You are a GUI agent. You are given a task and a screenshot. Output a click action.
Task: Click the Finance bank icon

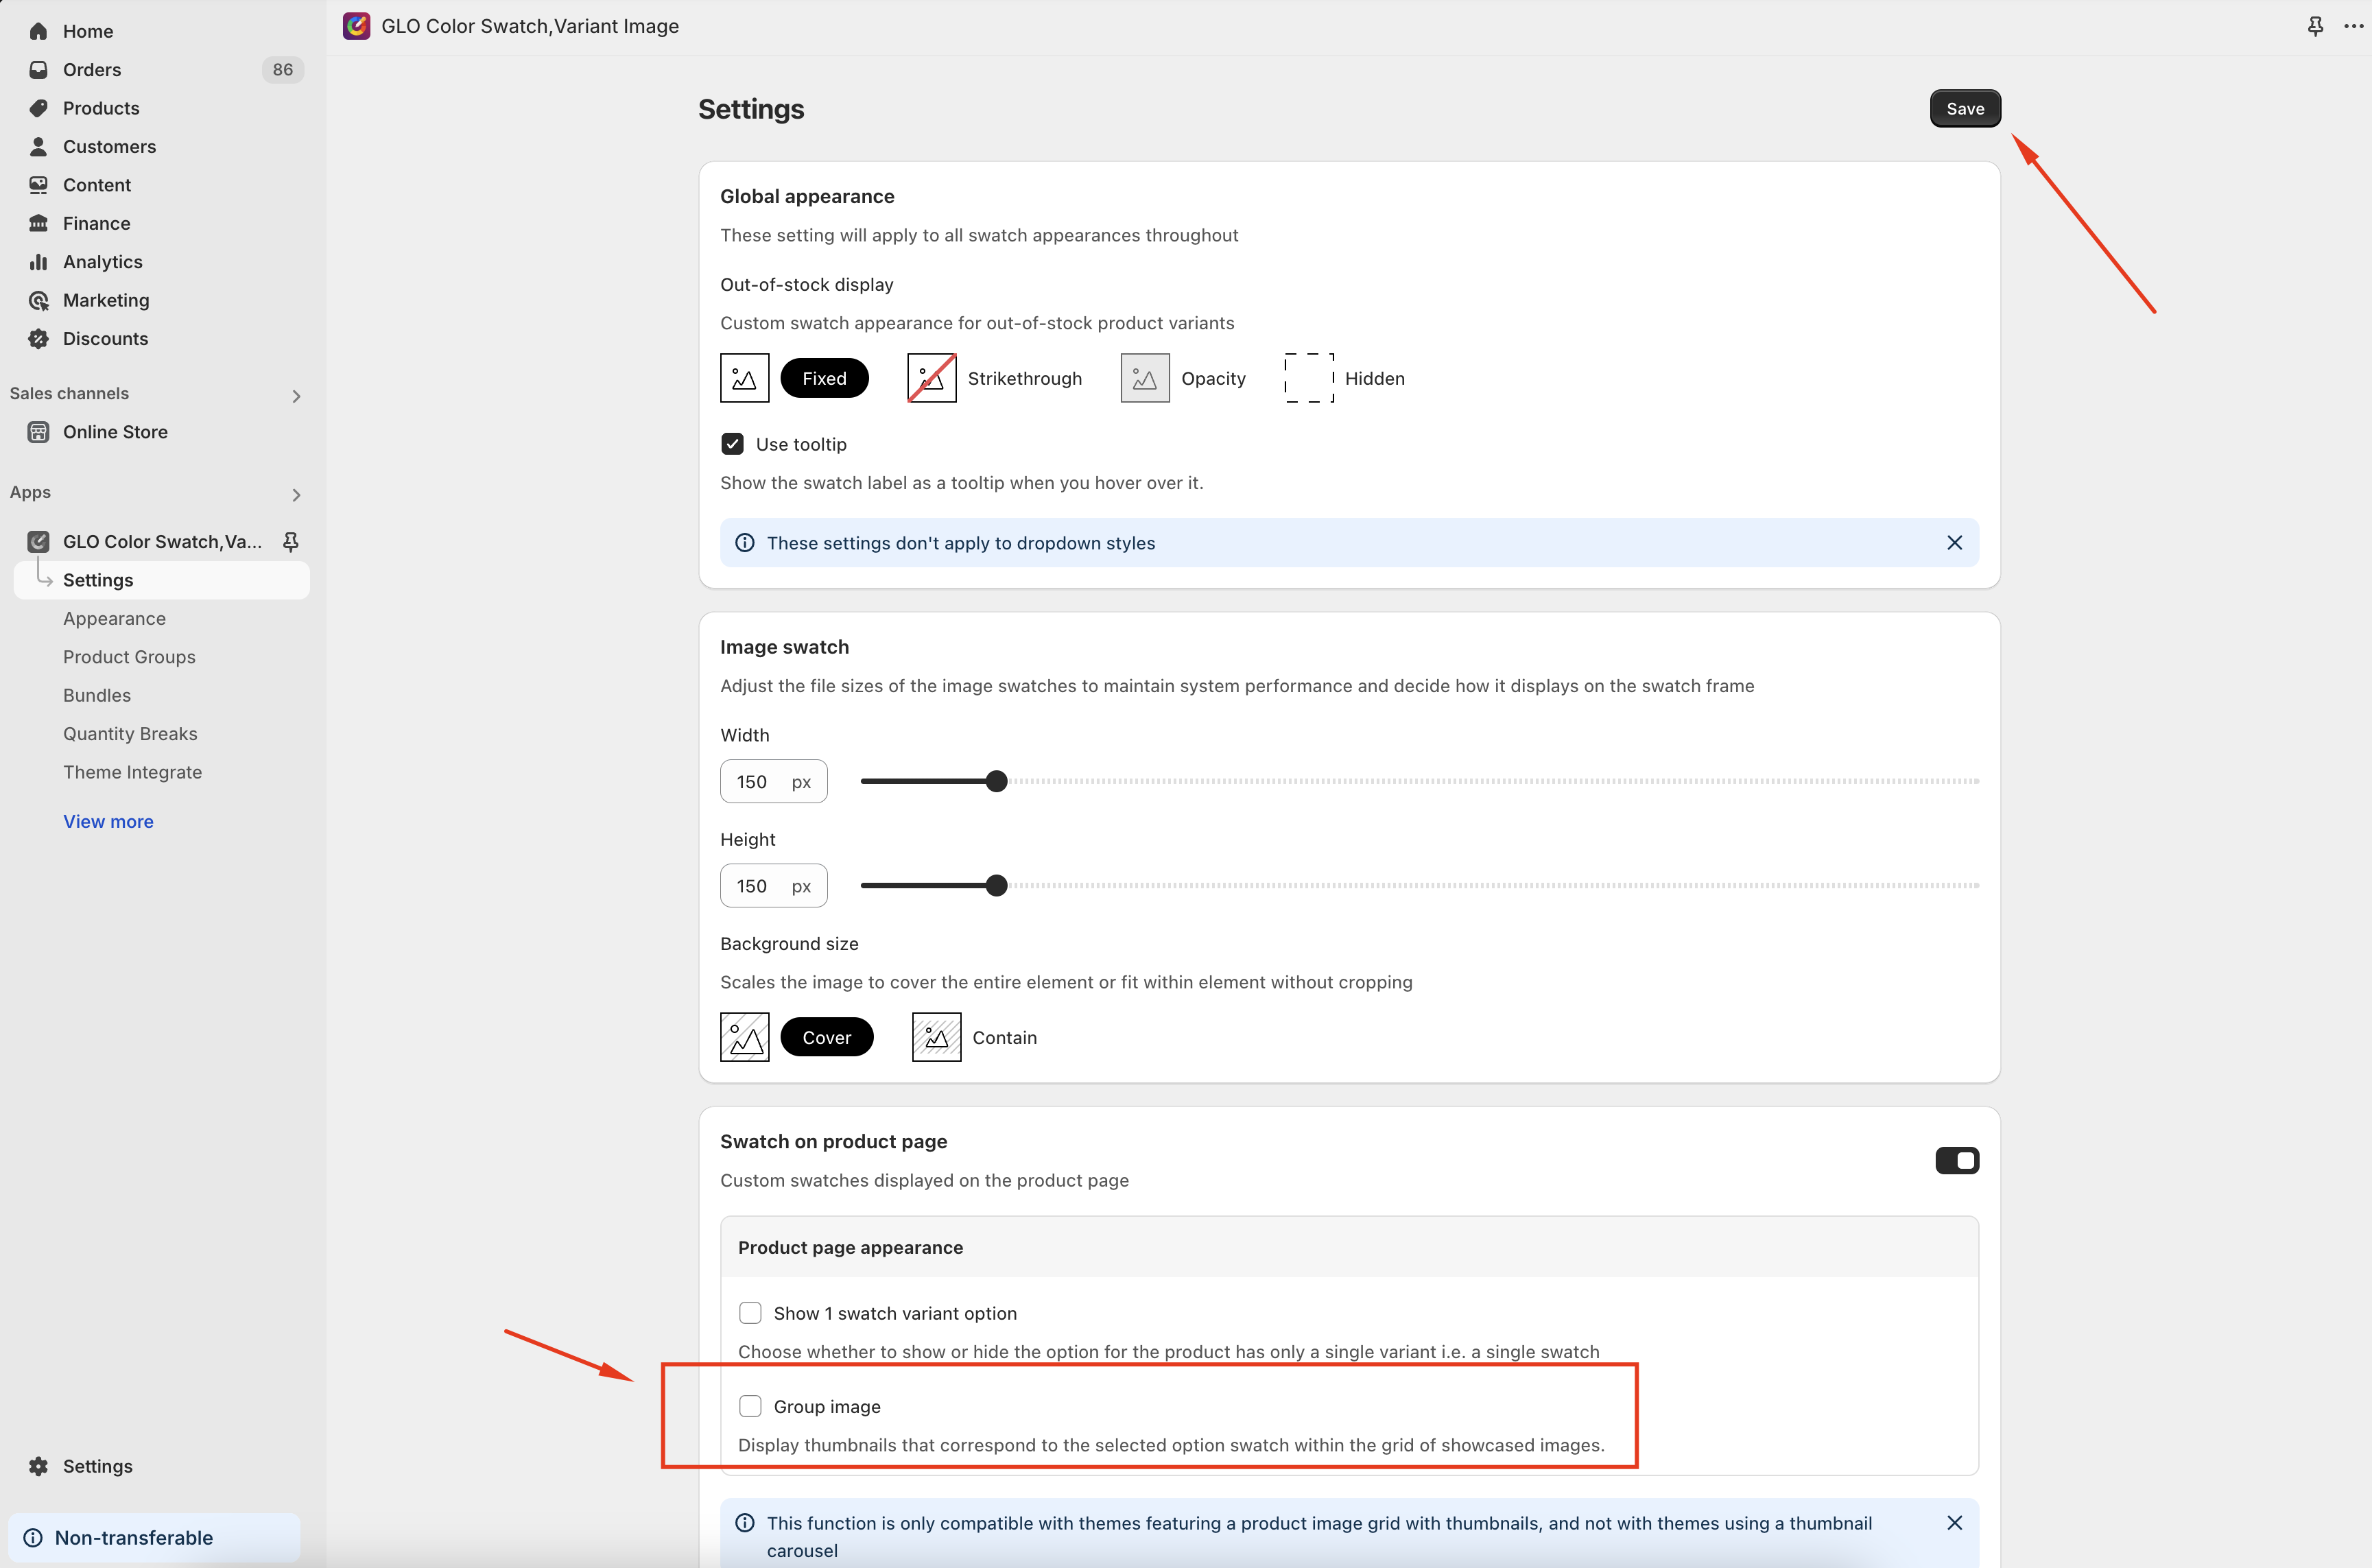click(x=38, y=223)
